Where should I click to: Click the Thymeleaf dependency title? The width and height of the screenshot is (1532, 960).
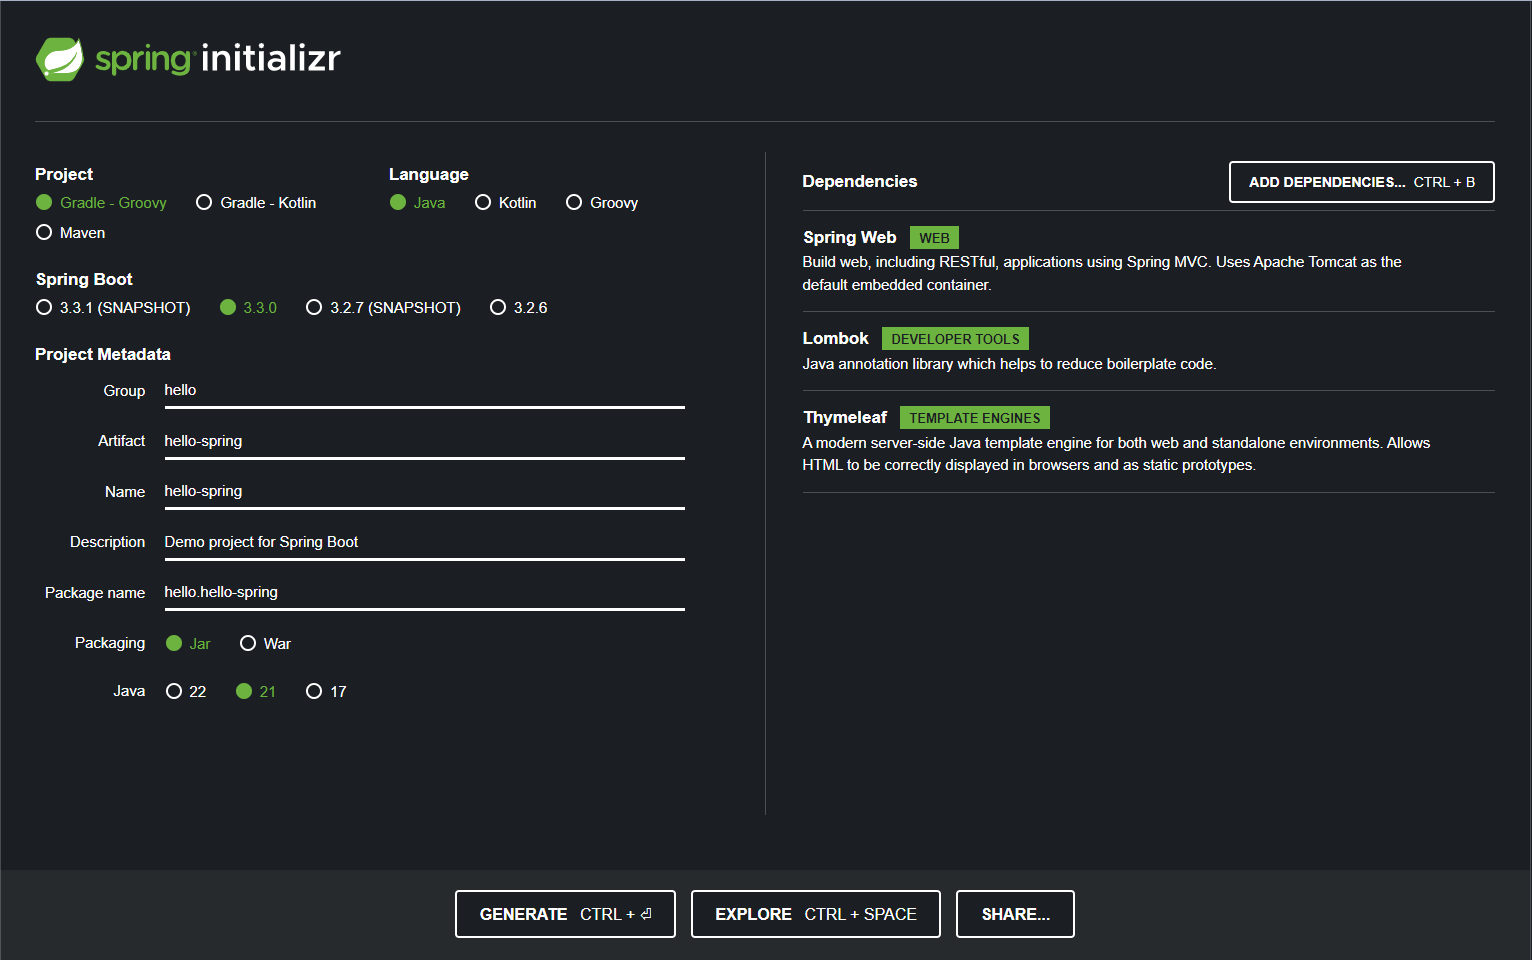pos(845,418)
